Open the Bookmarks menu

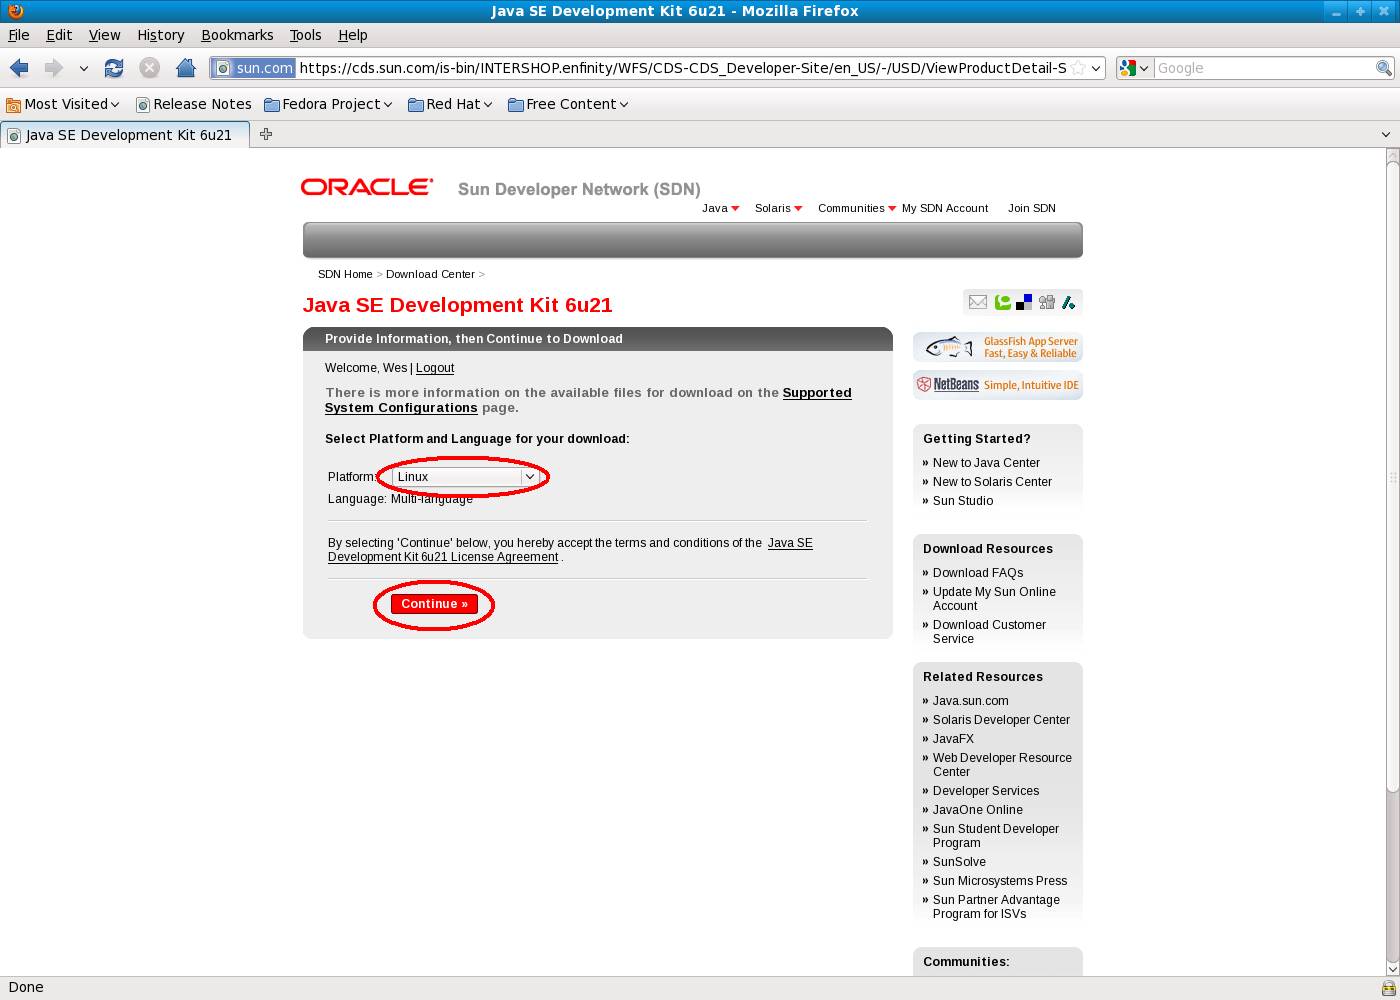pyautogui.click(x=237, y=35)
